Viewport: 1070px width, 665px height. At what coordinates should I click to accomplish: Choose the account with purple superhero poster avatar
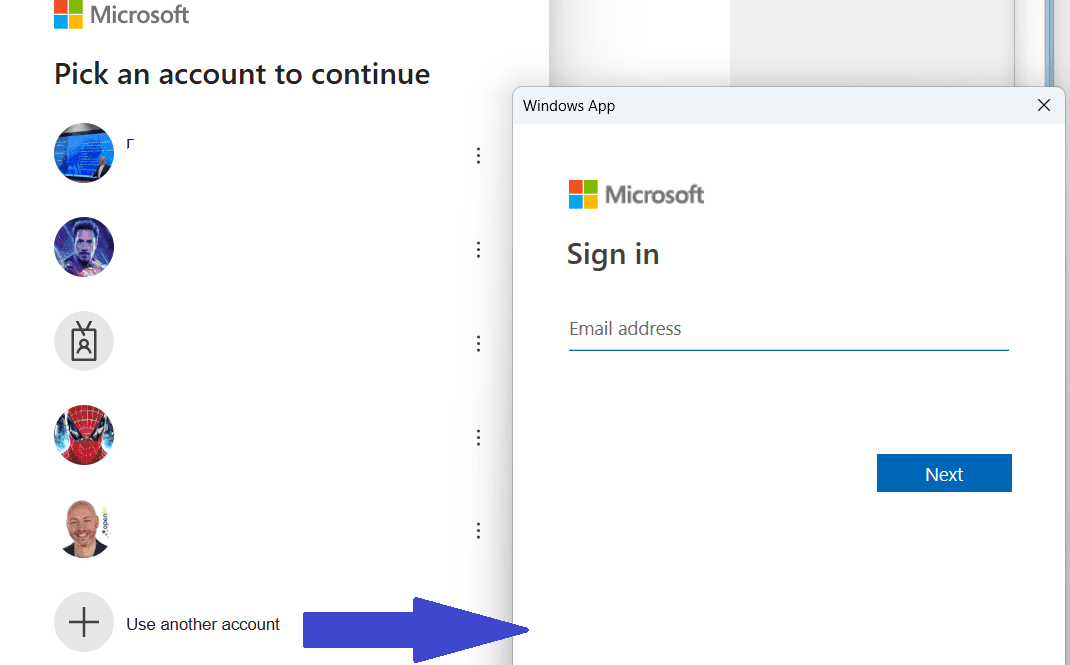tap(84, 247)
